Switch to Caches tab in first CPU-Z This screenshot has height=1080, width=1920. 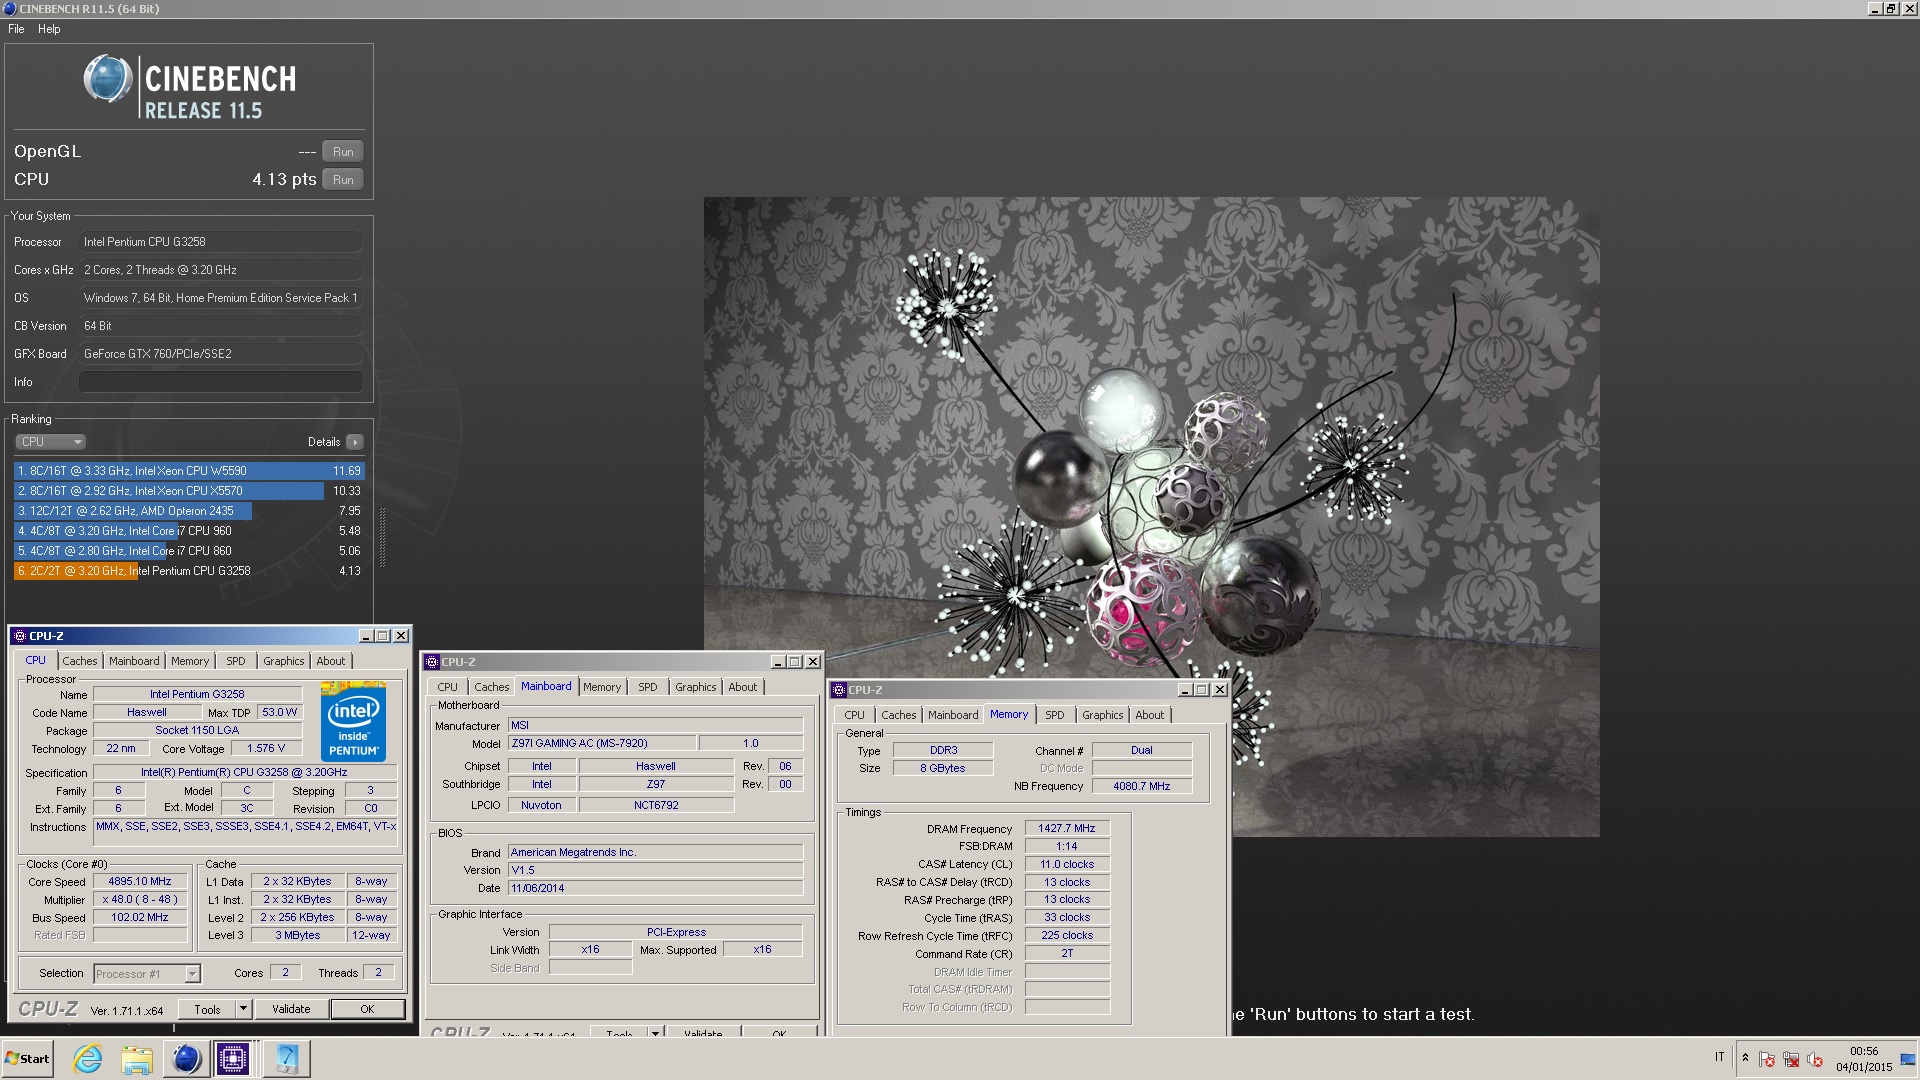click(x=80, y=661)
